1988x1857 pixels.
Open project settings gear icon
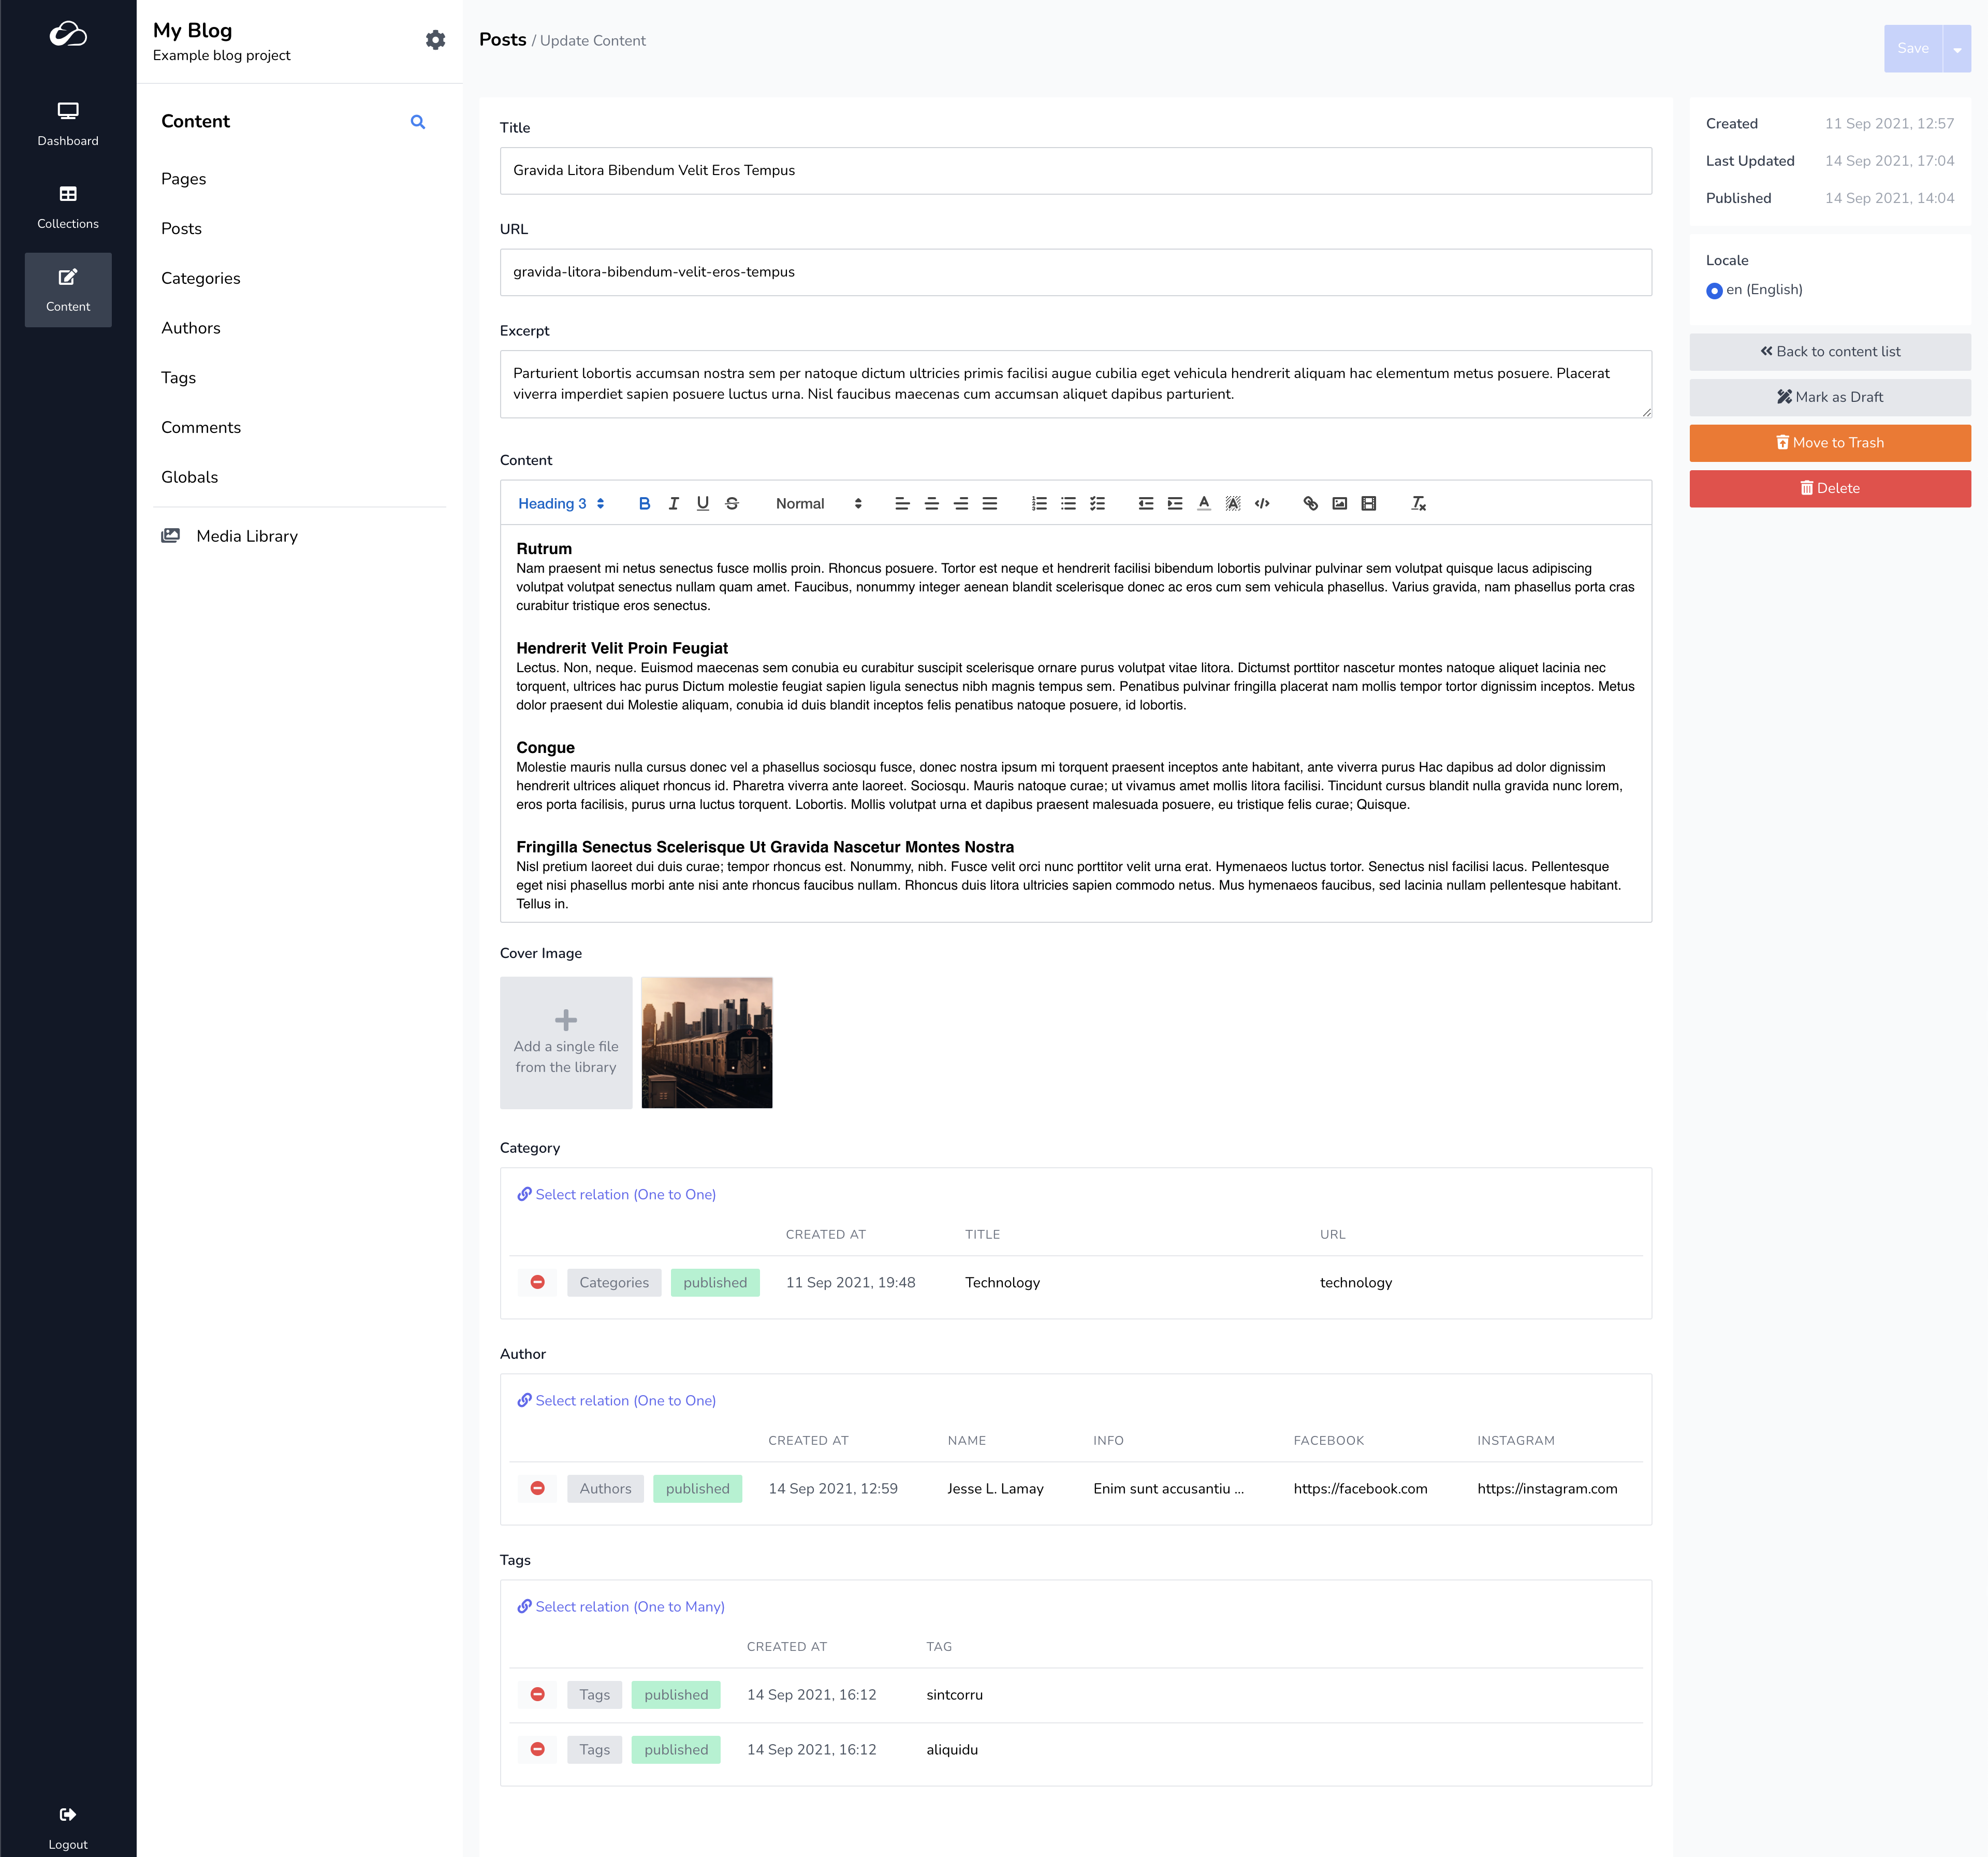click(x=435, y=40)
